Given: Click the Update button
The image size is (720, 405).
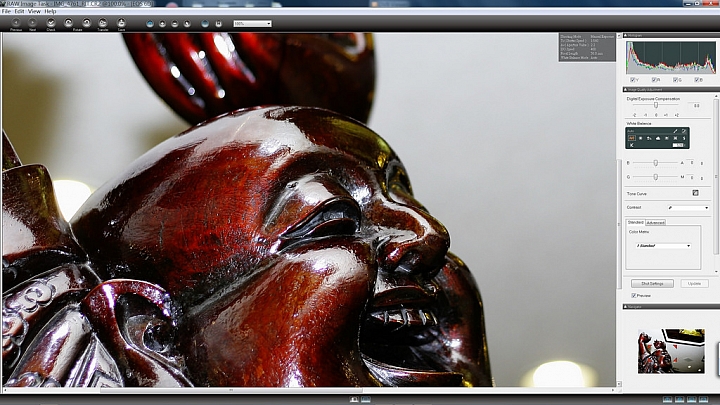Looking at the screenshot, I should coord(694,284).
